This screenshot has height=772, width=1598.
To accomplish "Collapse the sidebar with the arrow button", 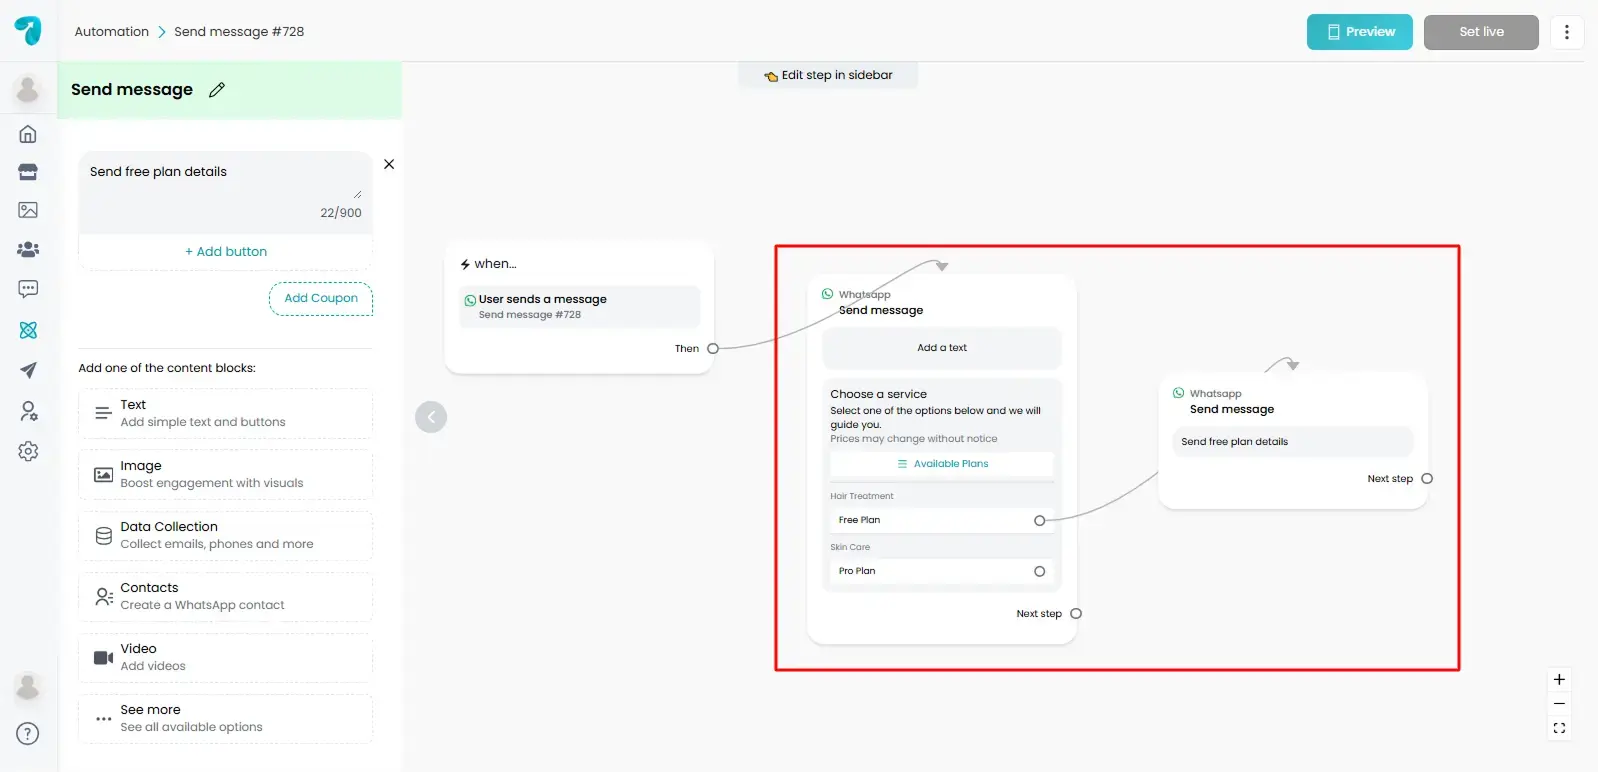I will (431, 417).
